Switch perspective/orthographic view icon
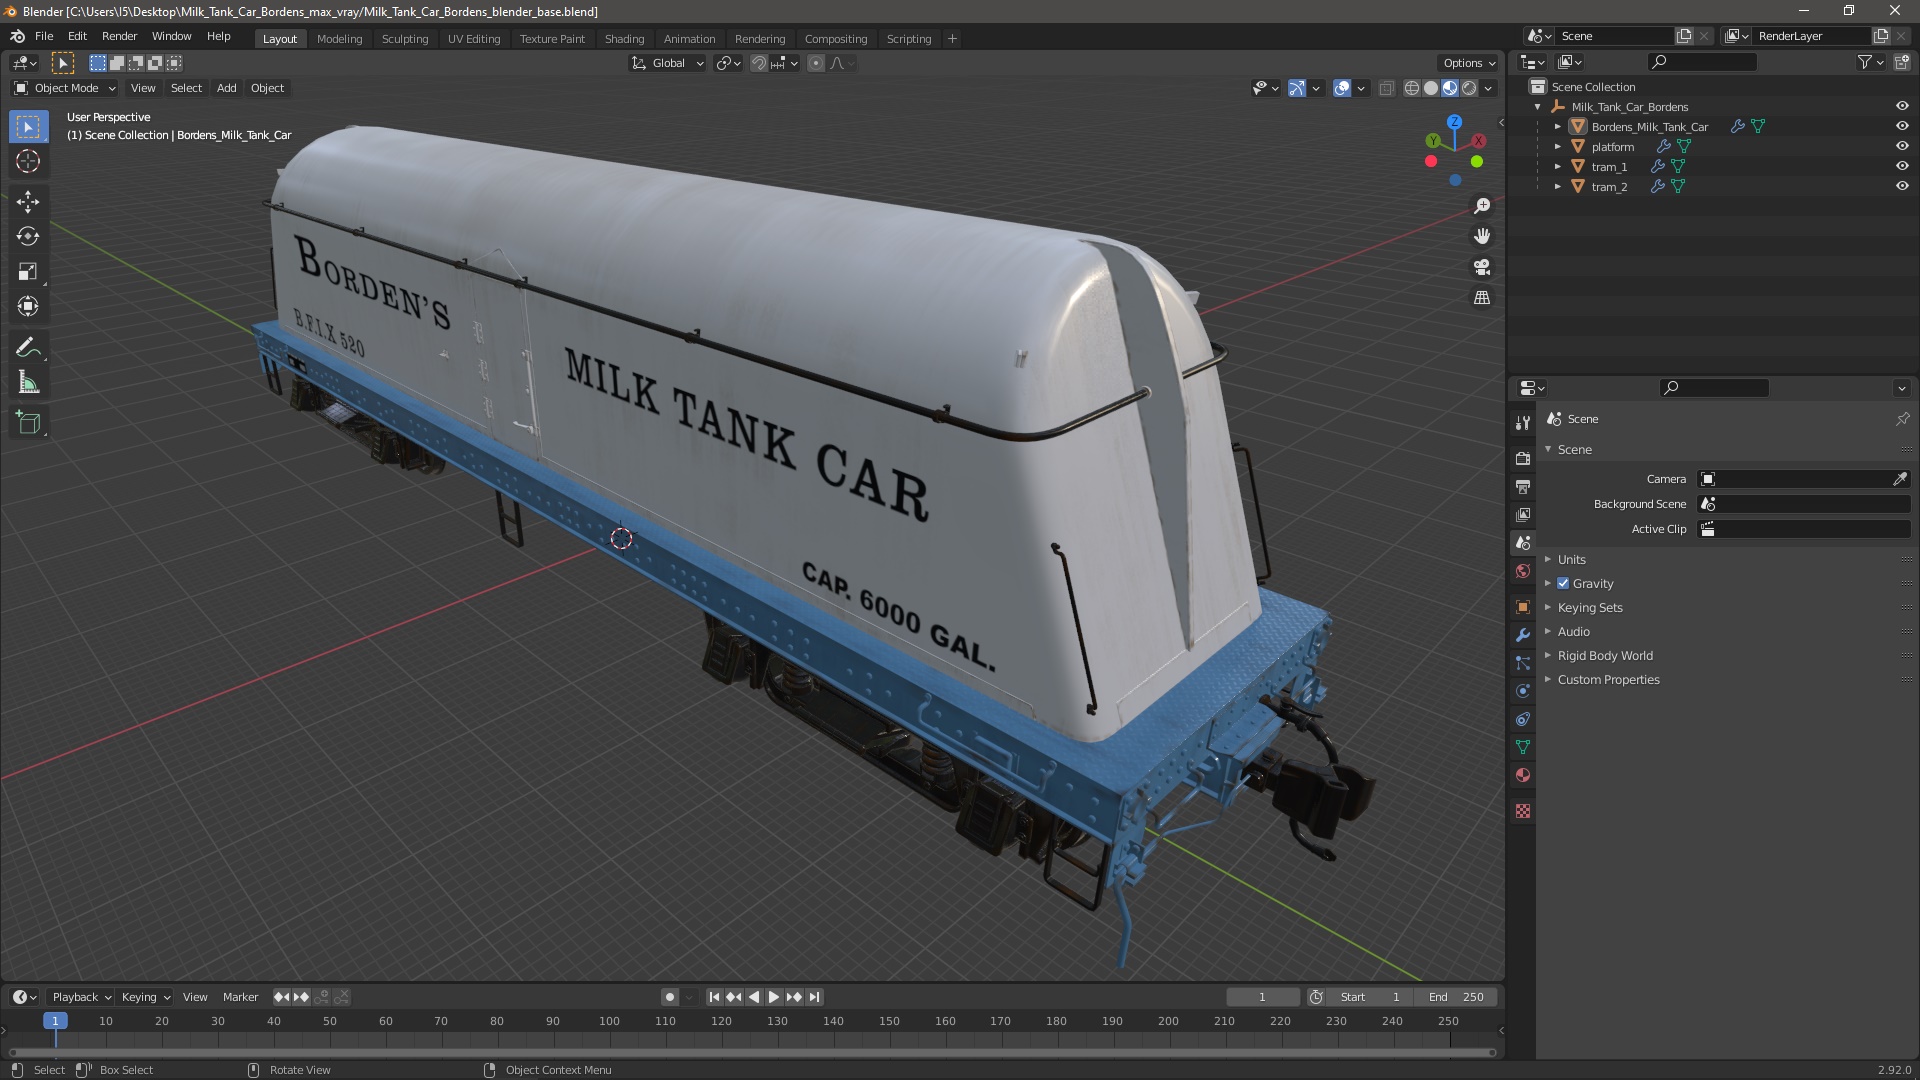This screenshot has width=1920, height=1080. tap(1482, 298)
